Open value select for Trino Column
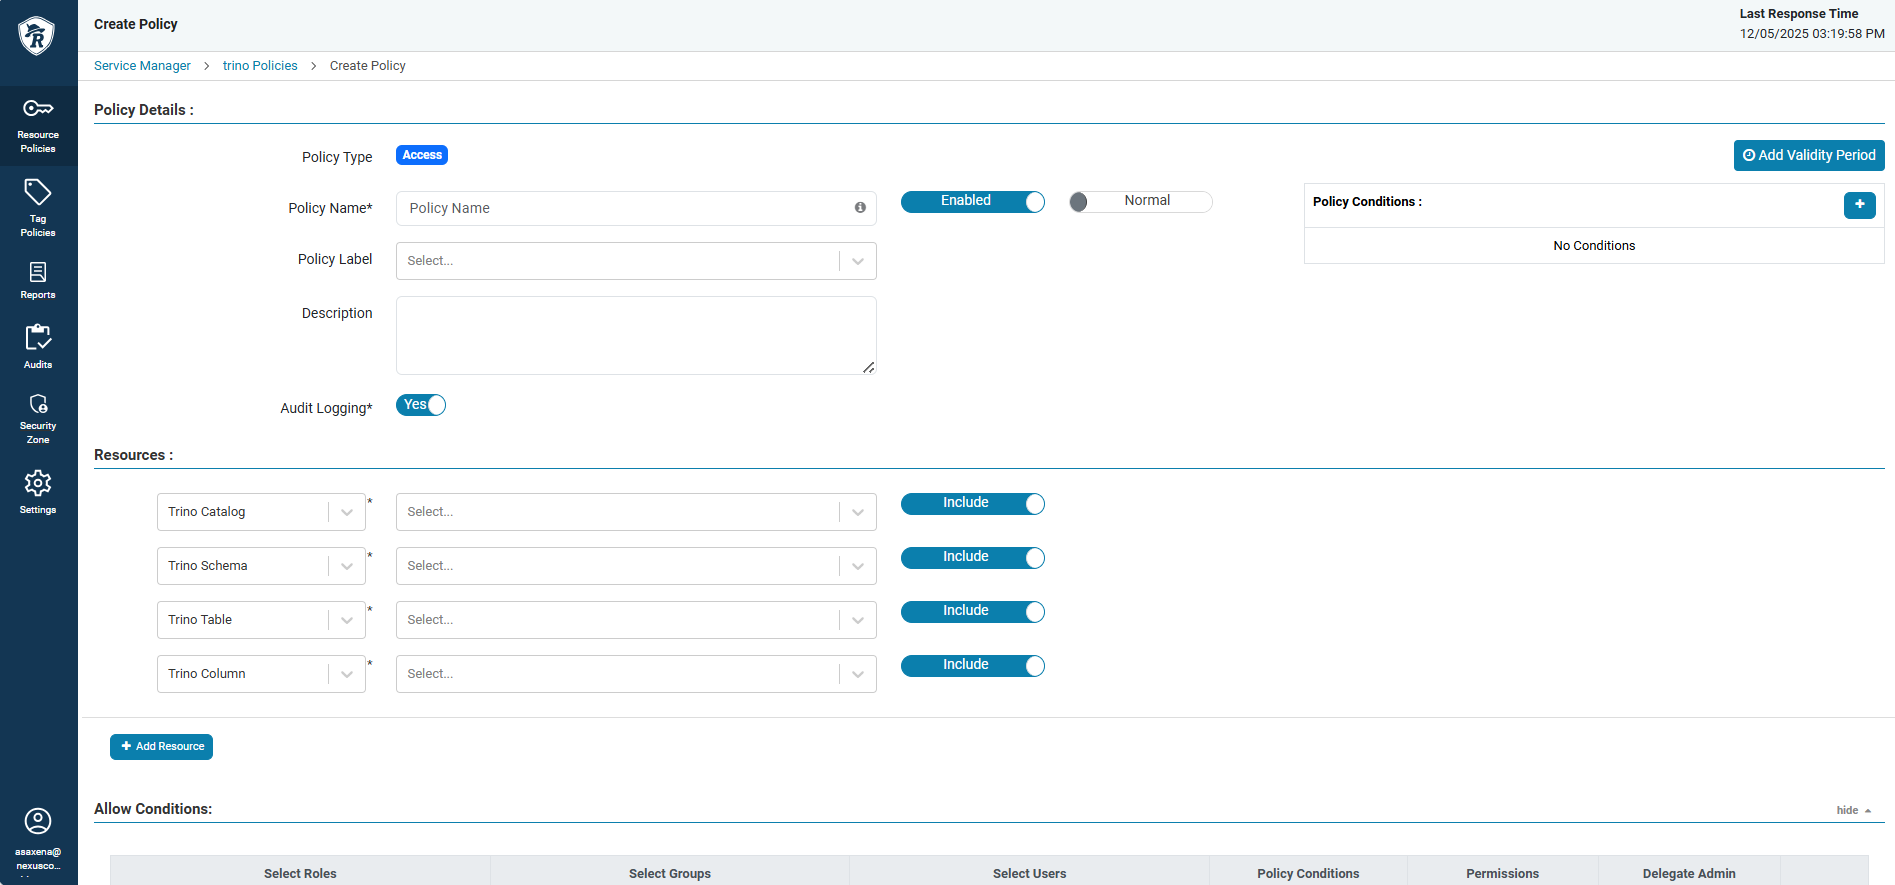Screen dimensions: 1895x885 (636, 674)
